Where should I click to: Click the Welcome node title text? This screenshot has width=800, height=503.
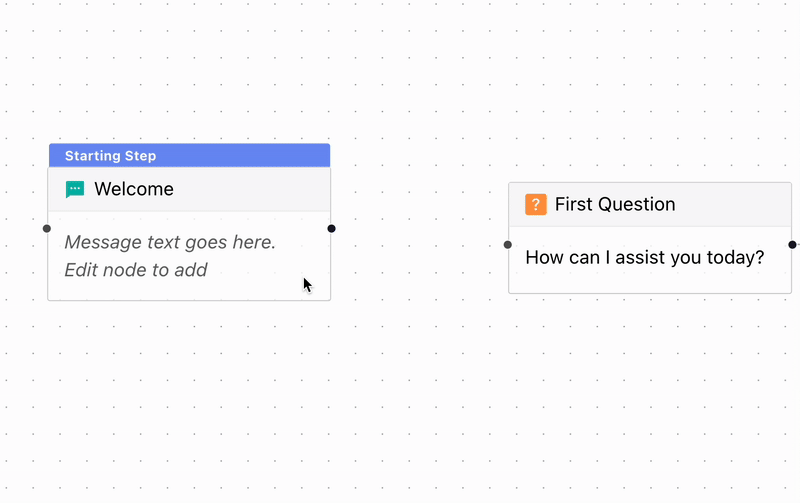(x=134, y=189)
